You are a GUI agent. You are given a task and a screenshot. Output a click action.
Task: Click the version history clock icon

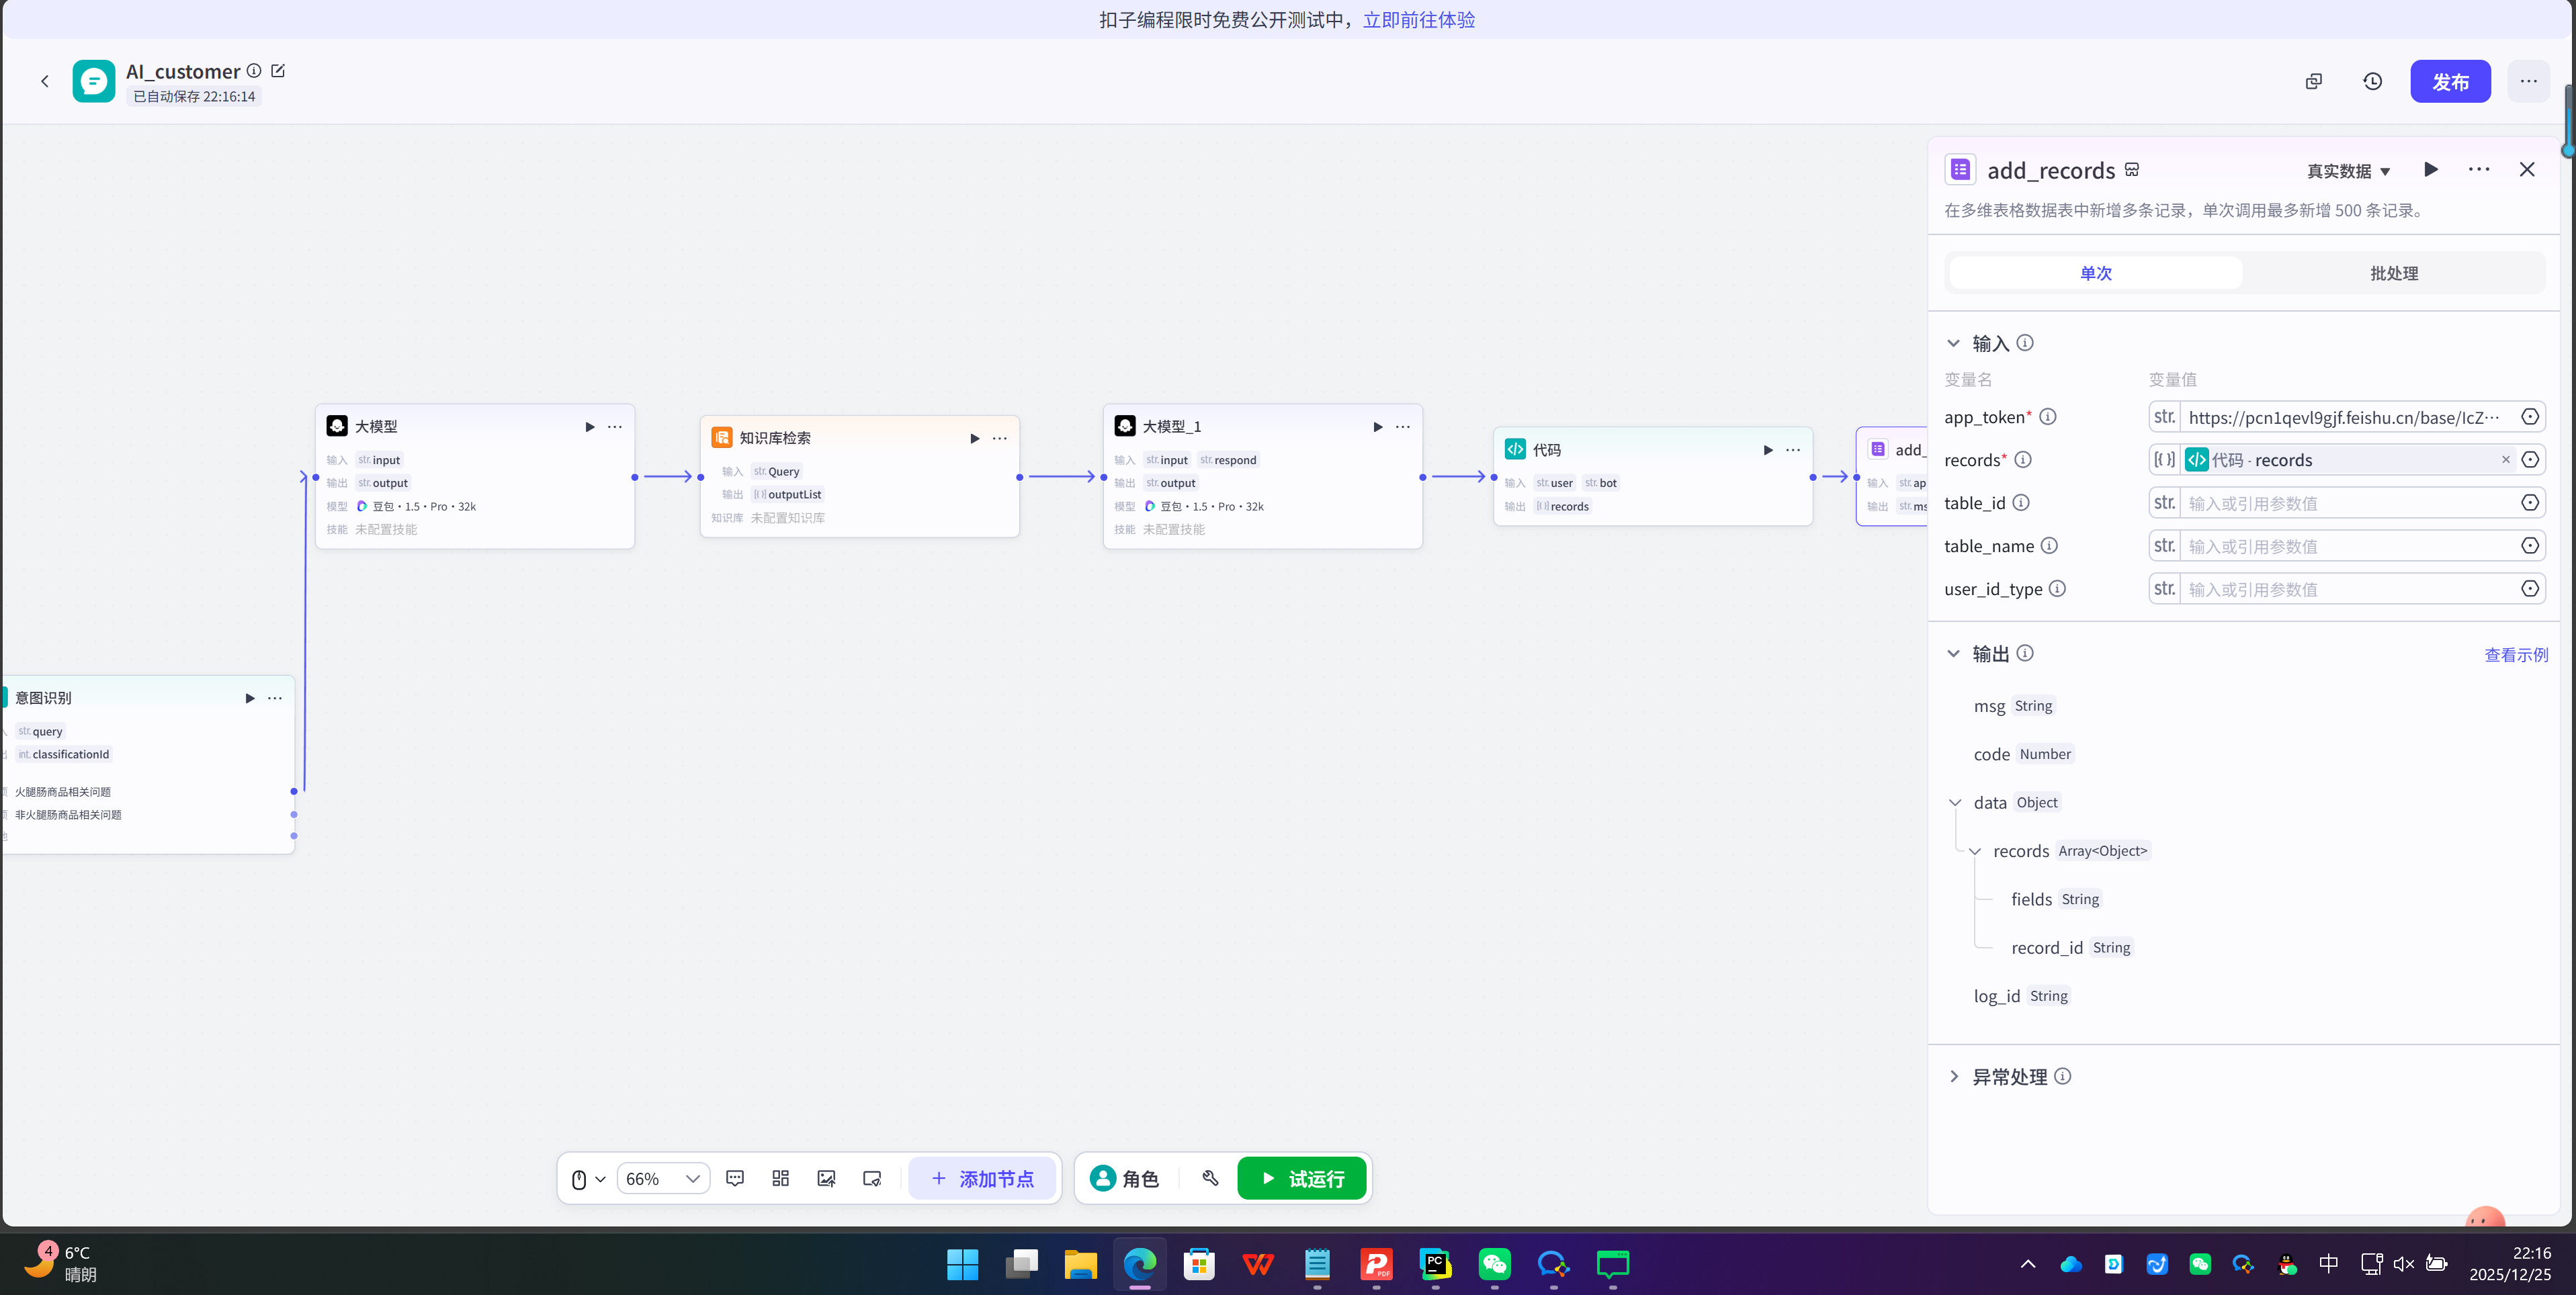(2372, 81)
